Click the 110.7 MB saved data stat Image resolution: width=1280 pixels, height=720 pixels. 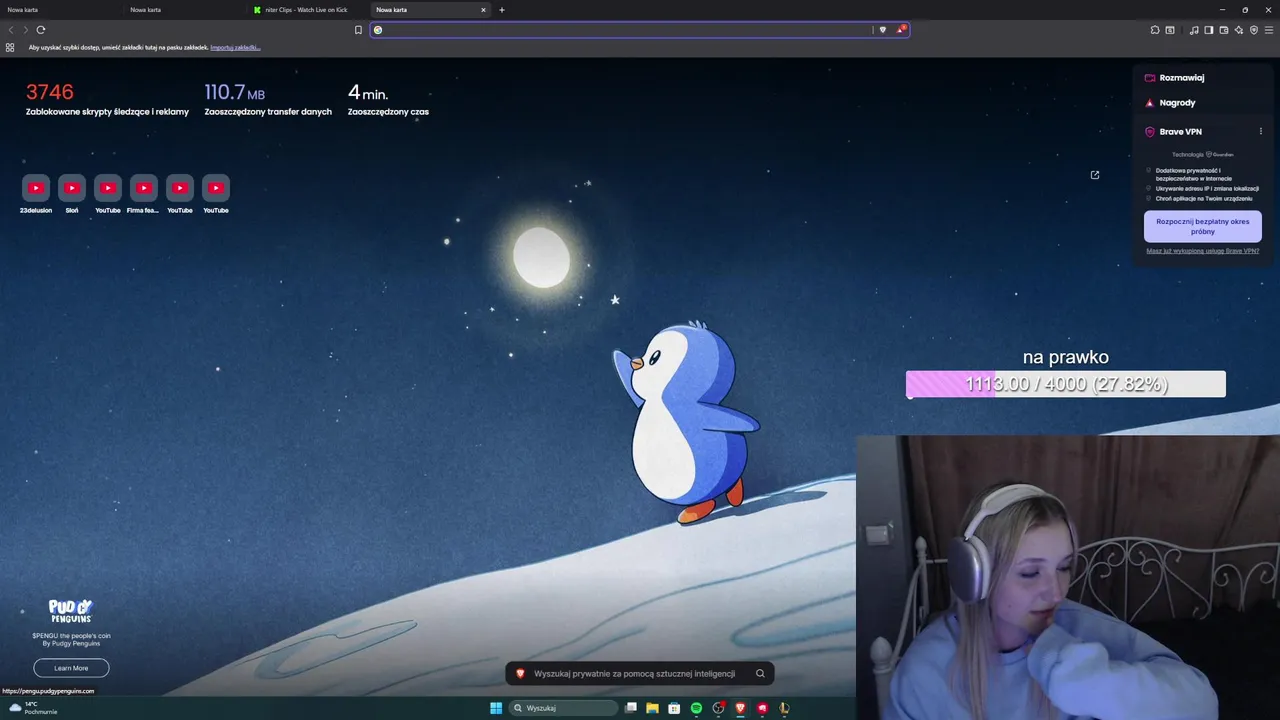[268, 99]
